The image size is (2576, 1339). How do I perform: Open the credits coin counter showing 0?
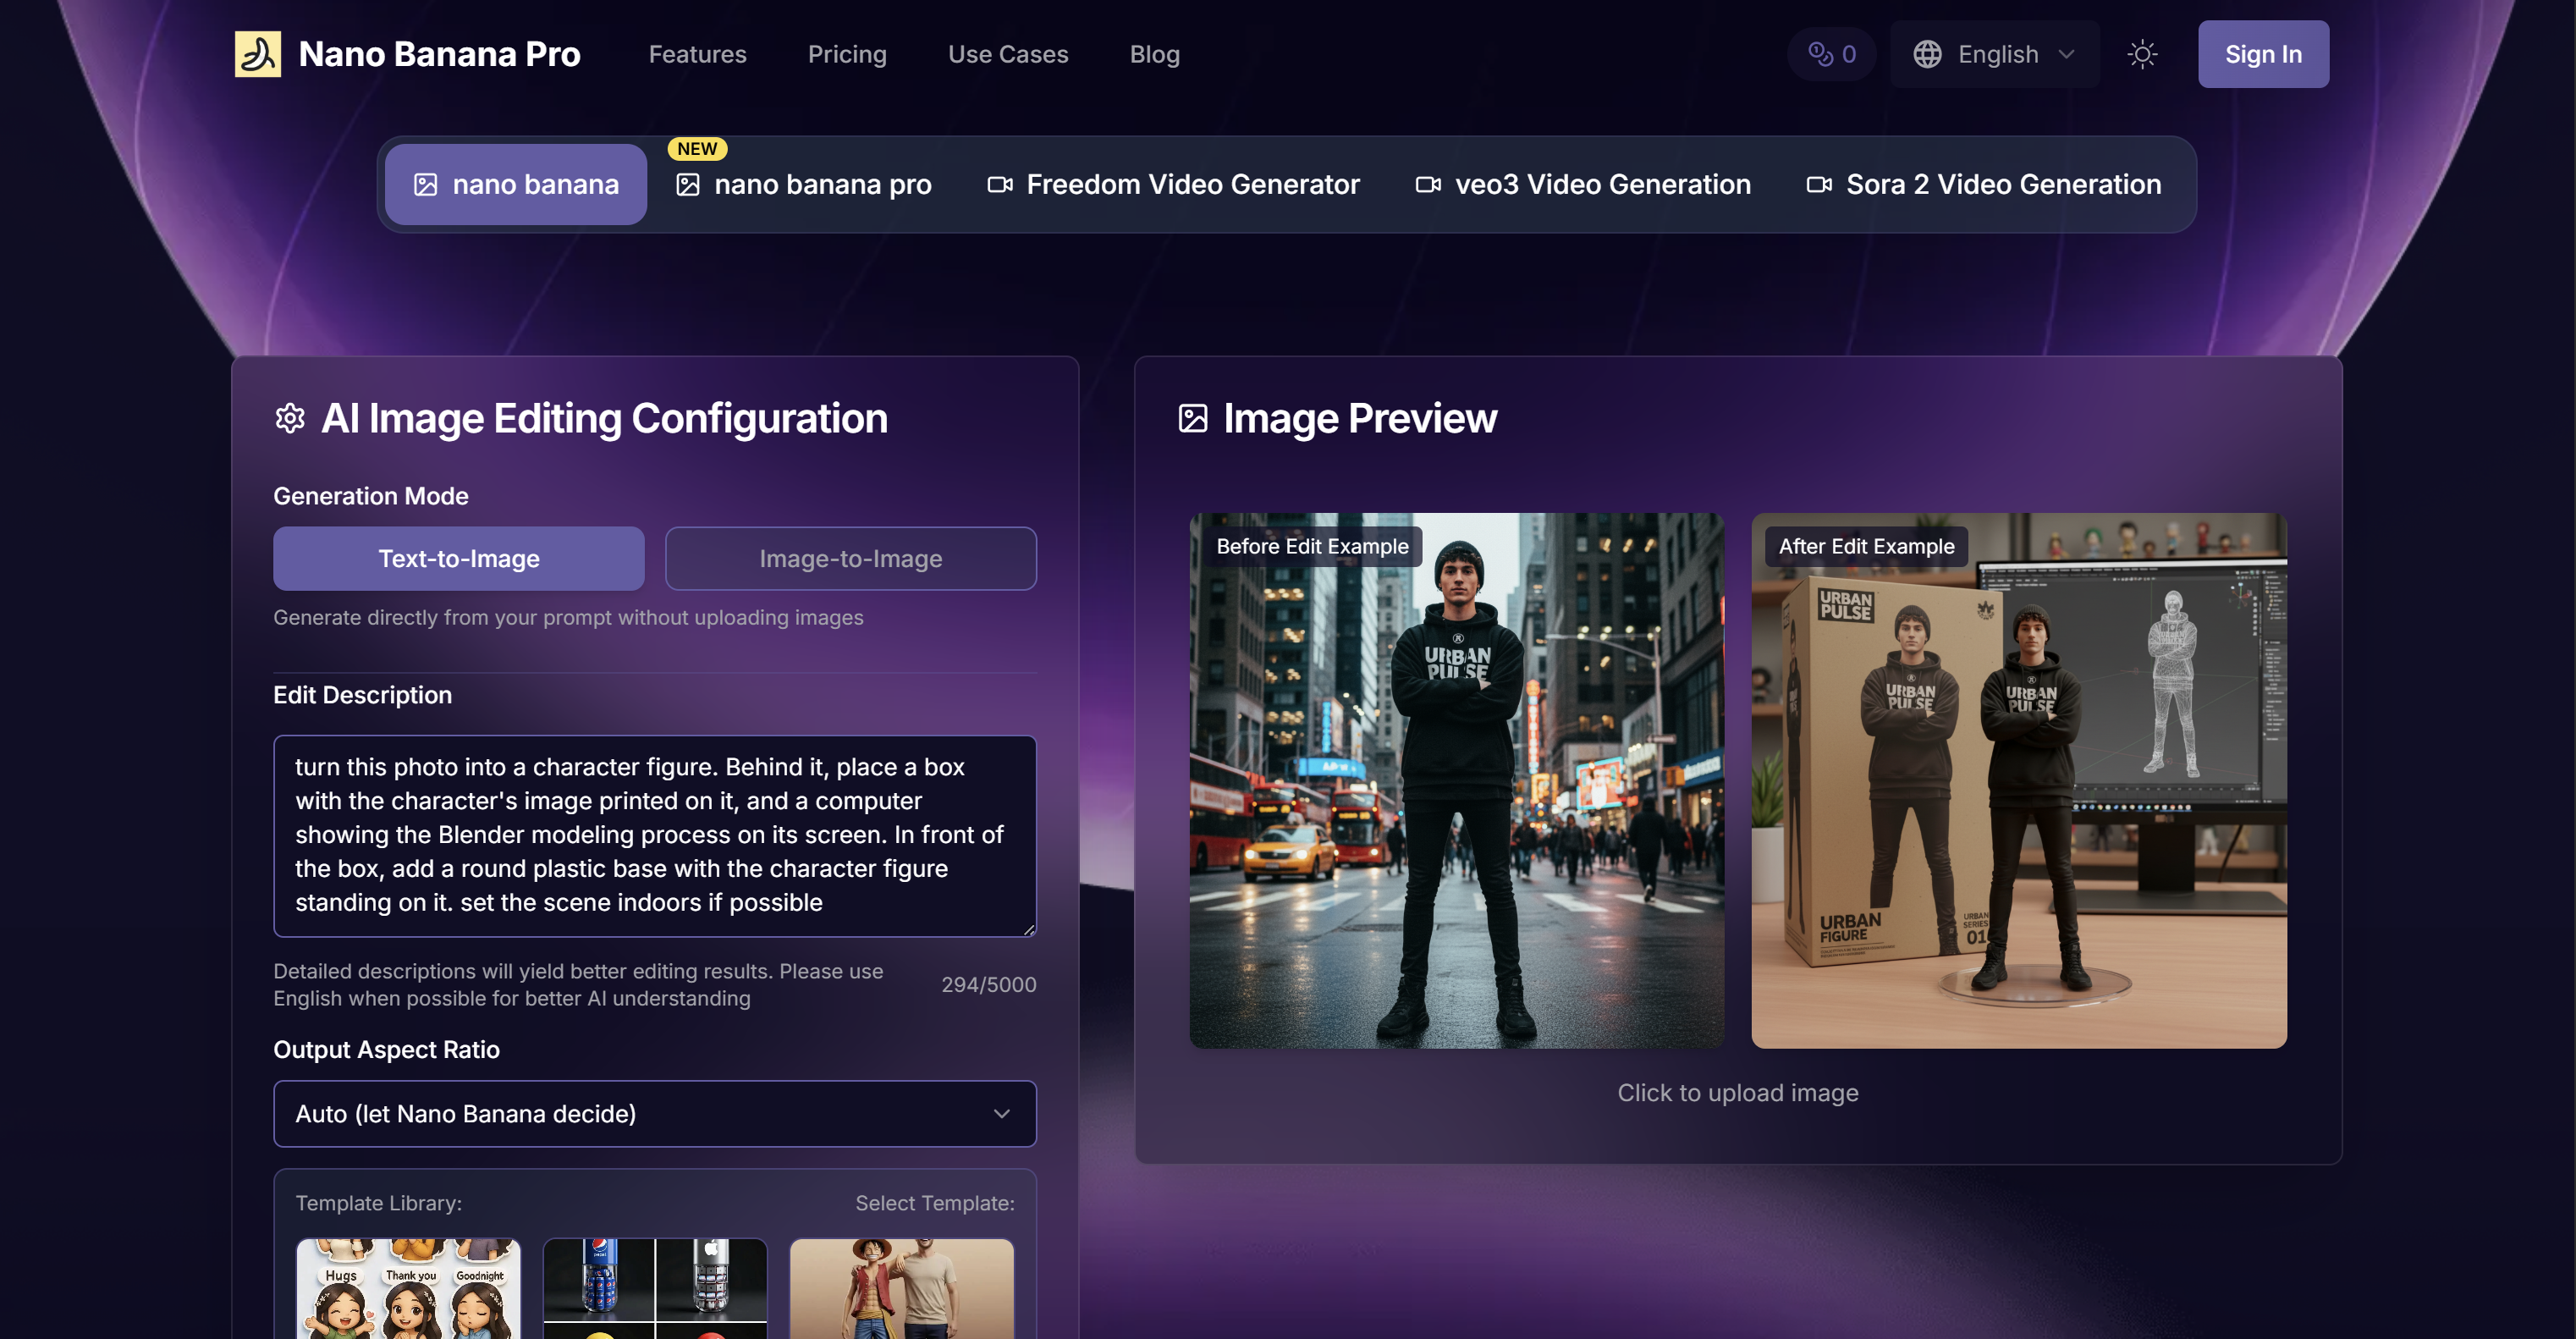point(1831,54)
